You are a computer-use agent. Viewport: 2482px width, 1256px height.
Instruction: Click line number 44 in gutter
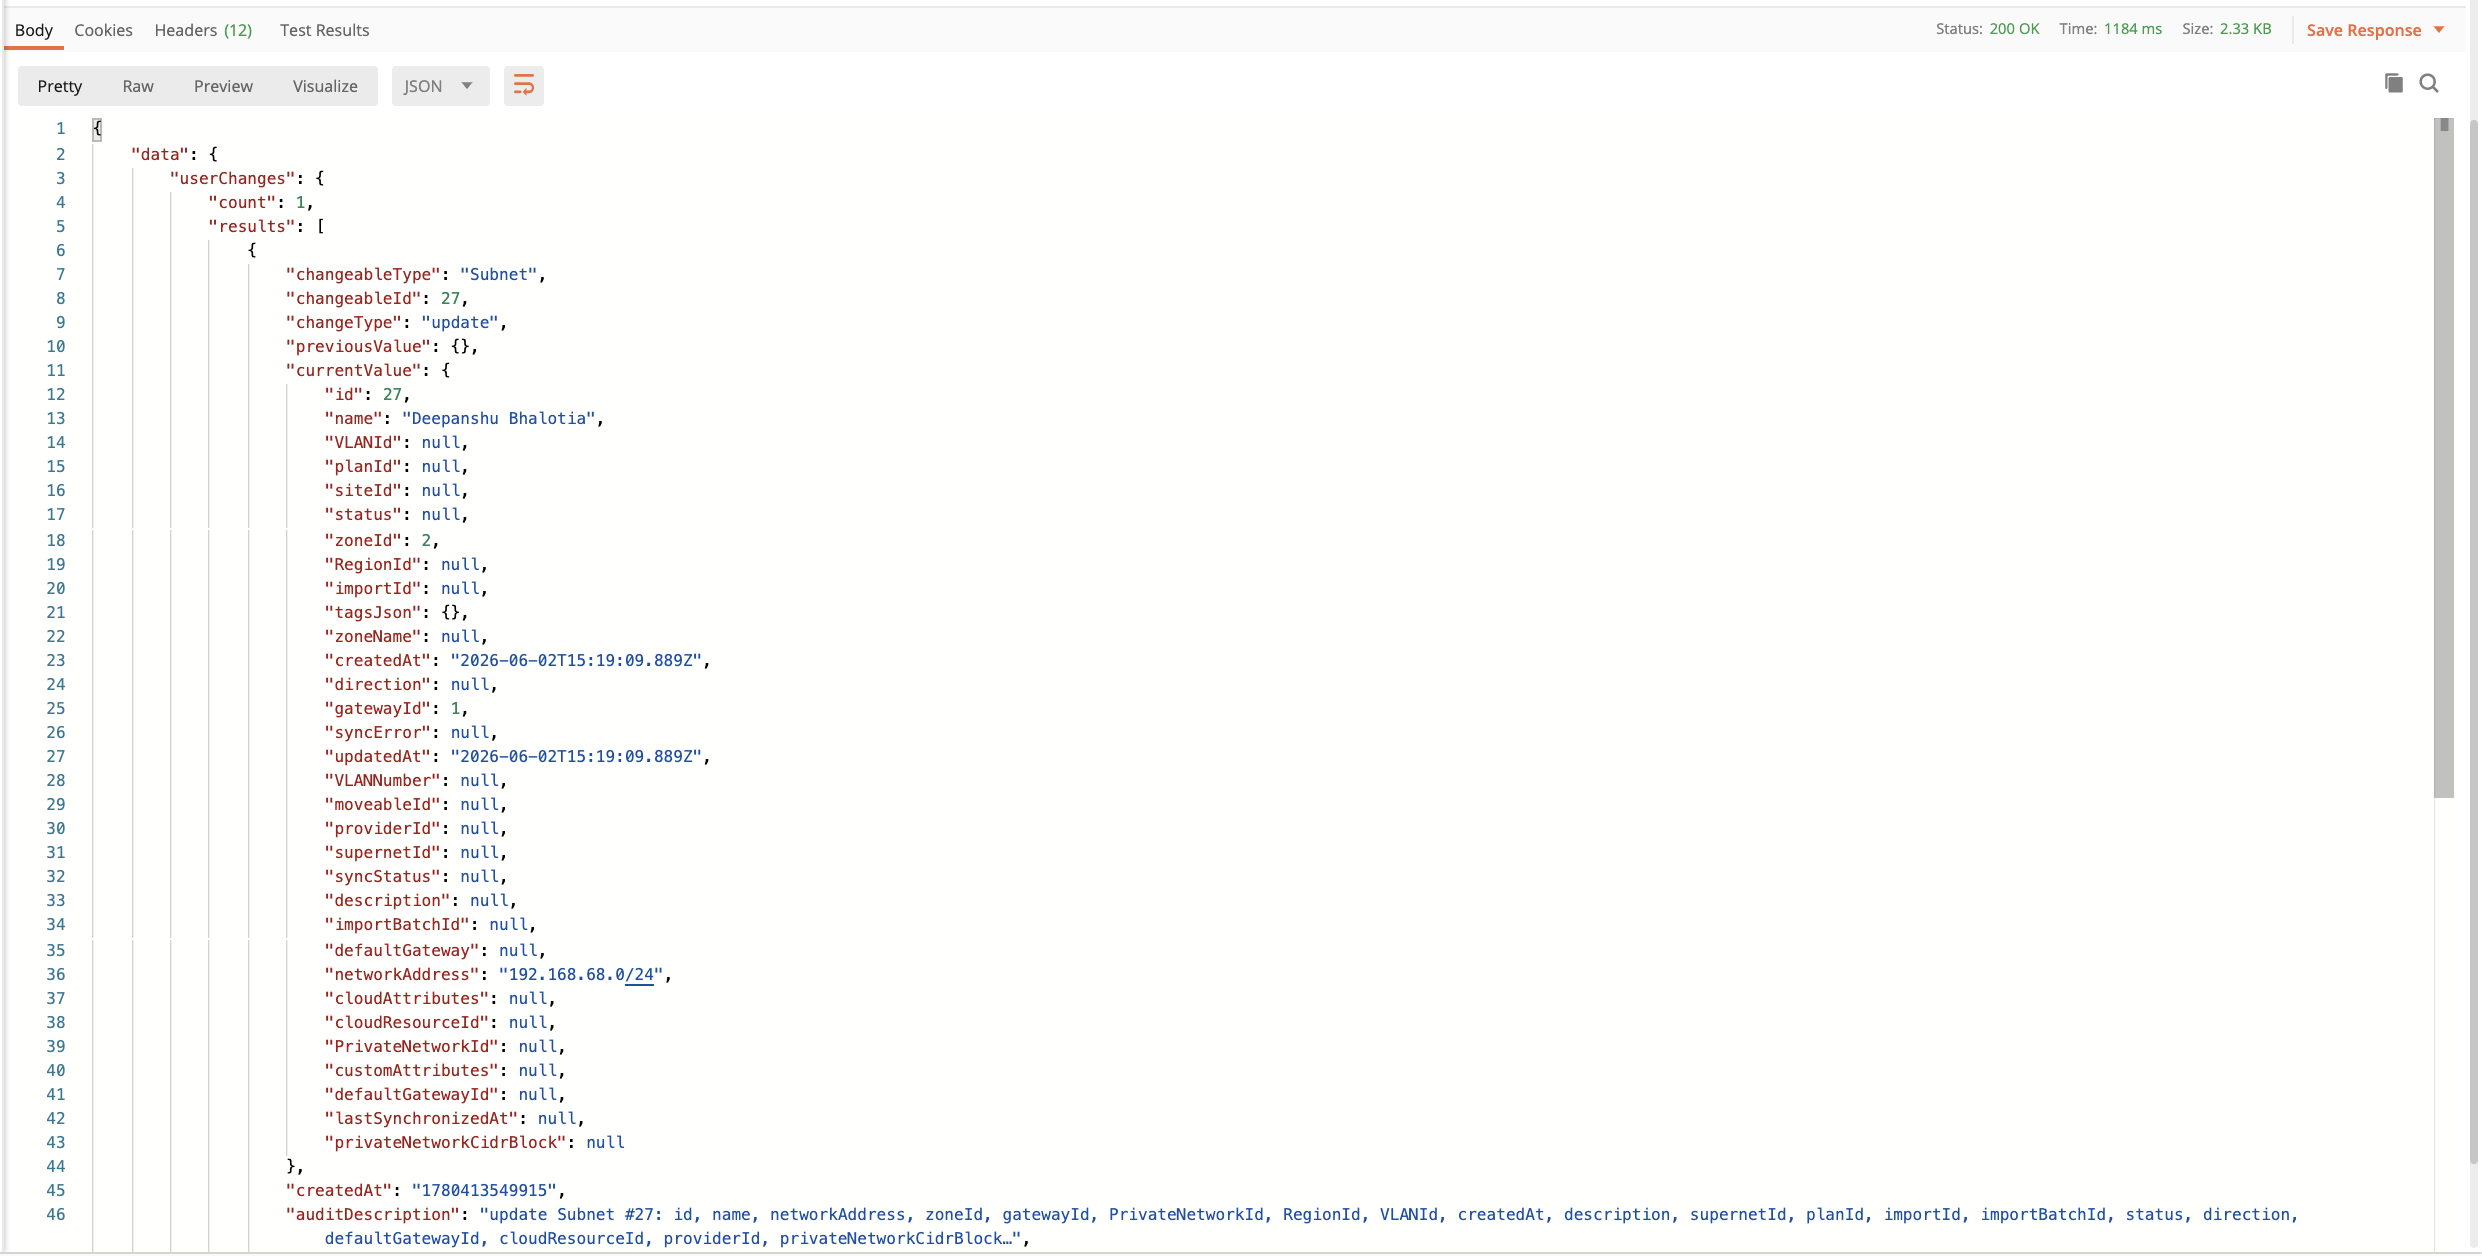56,1166
